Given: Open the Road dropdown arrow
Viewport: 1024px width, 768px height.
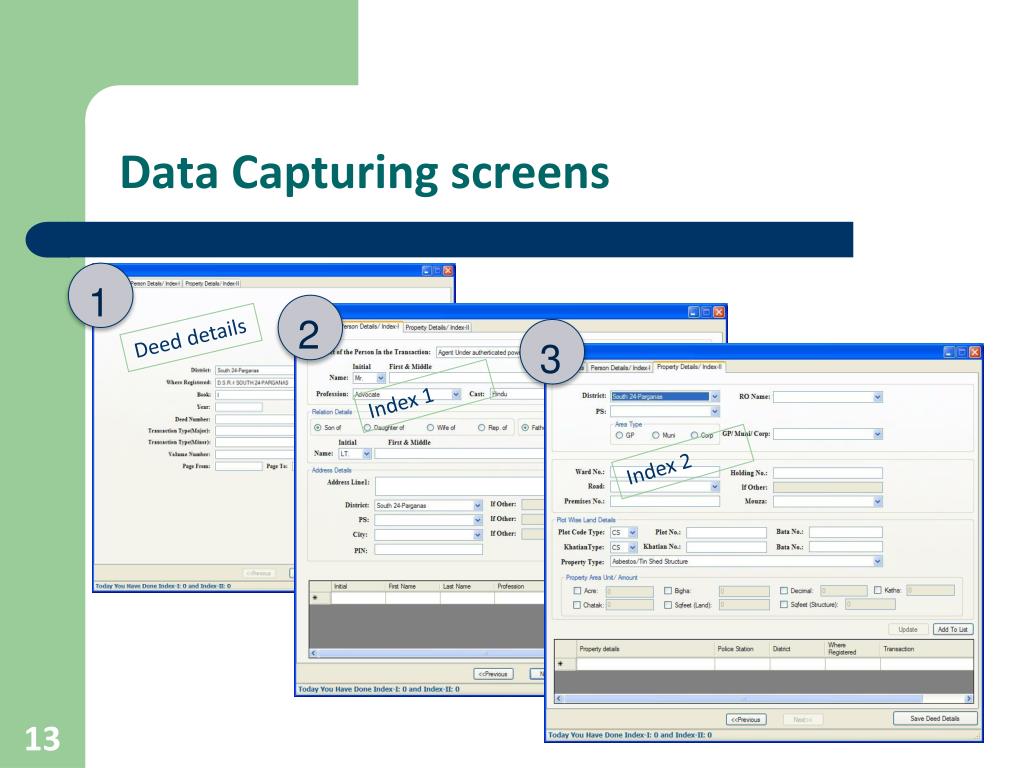Looking at the screenshot, I should point(714,487).
